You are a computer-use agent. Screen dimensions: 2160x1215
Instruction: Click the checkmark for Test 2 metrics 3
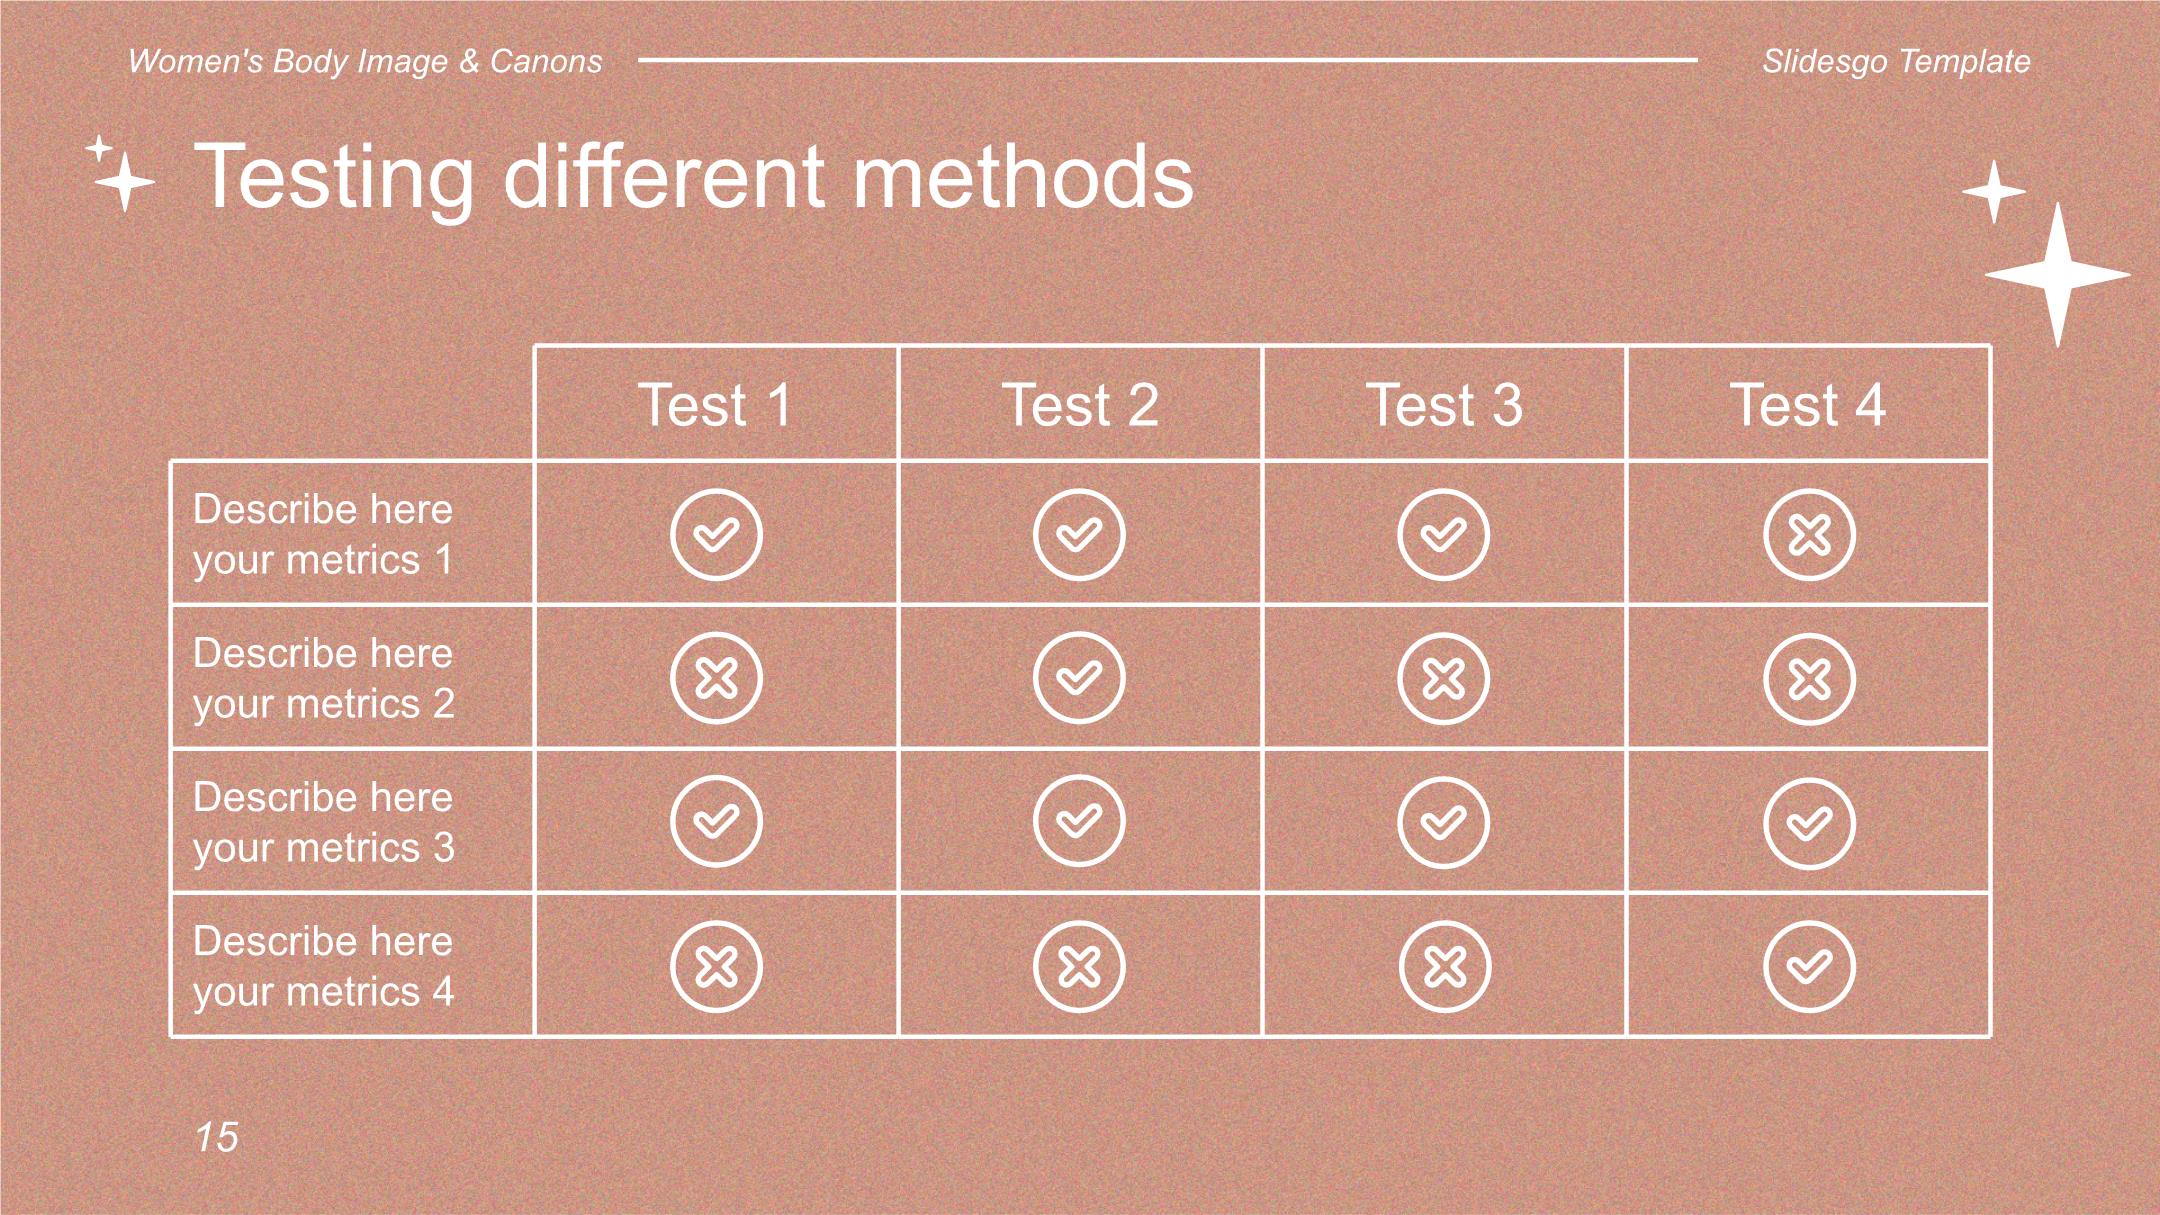tap(1079, 823)
